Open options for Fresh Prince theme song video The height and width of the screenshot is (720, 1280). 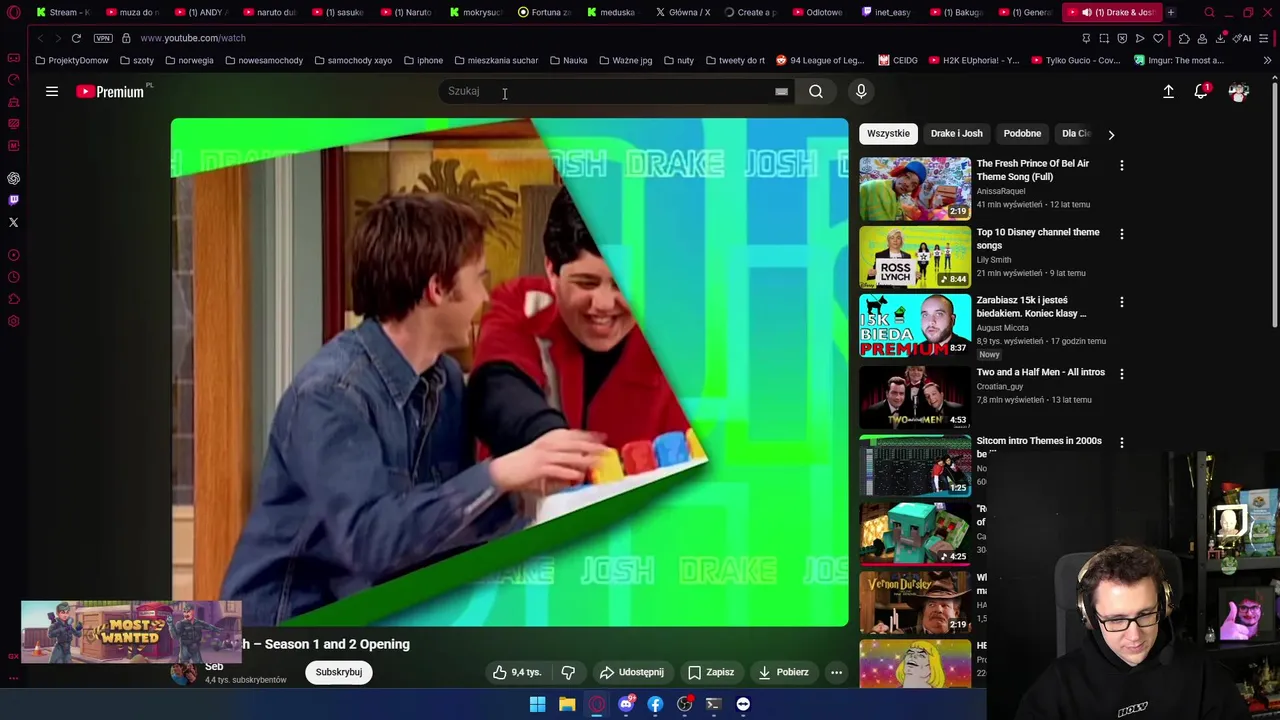pos(1121,165)
